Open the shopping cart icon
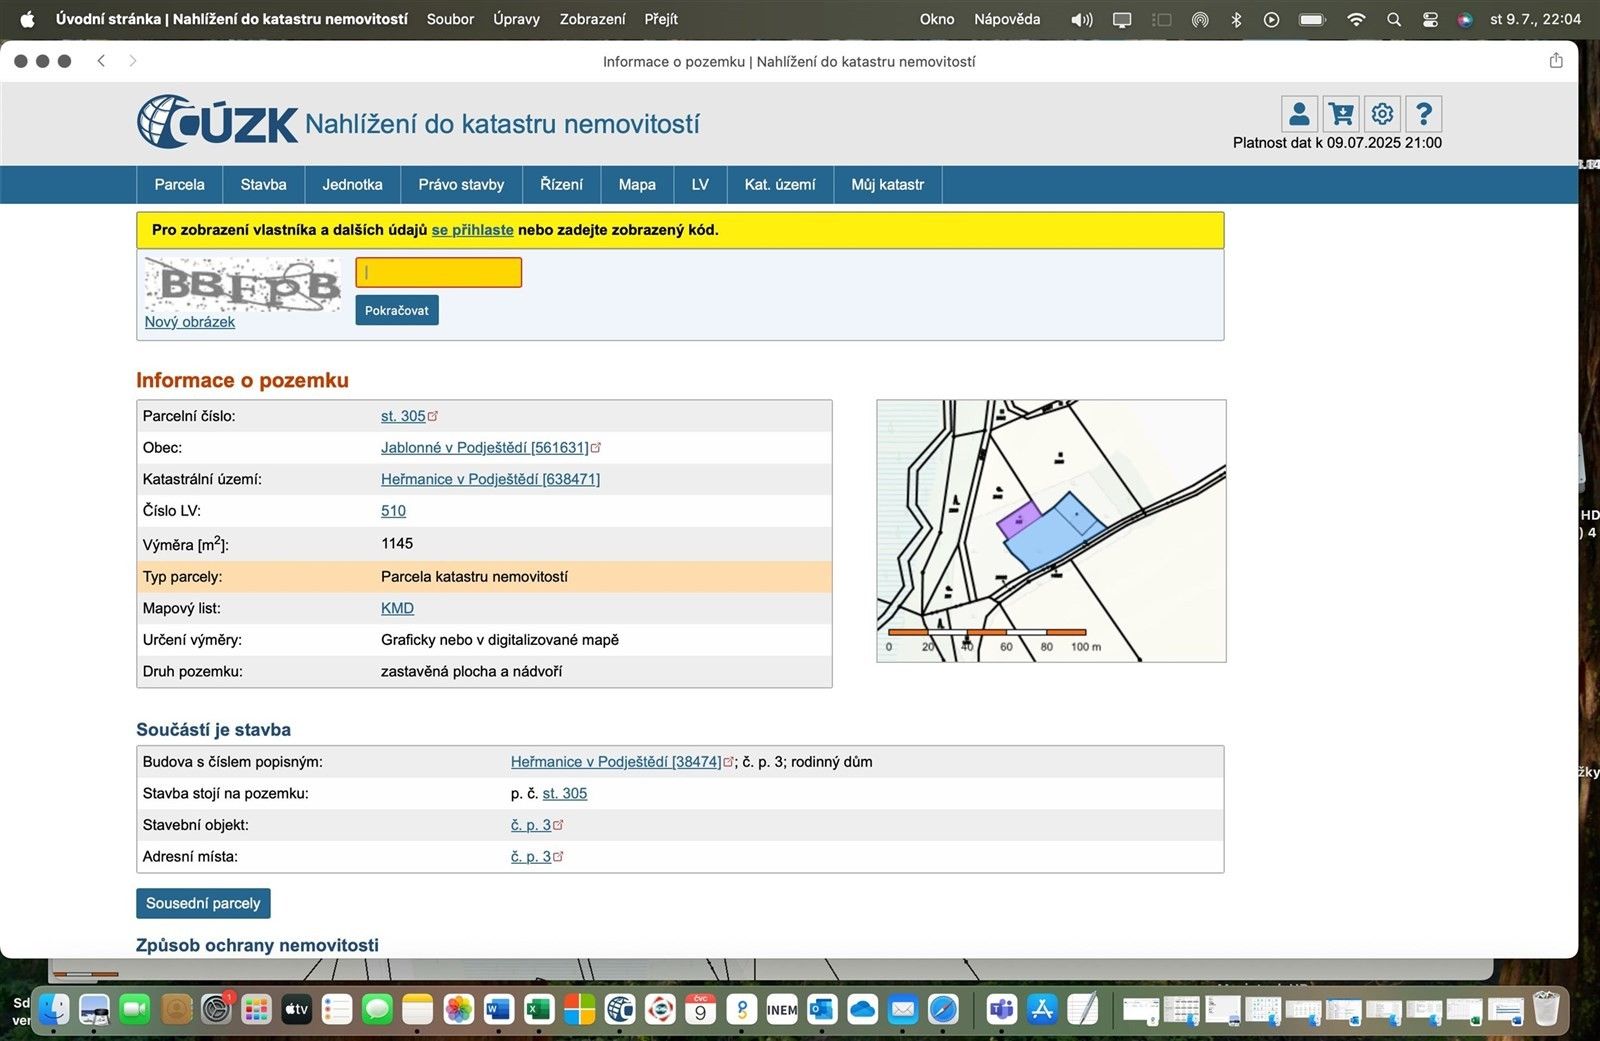This screenshot has height=1041, width=1600. [x=1341, y=114]
